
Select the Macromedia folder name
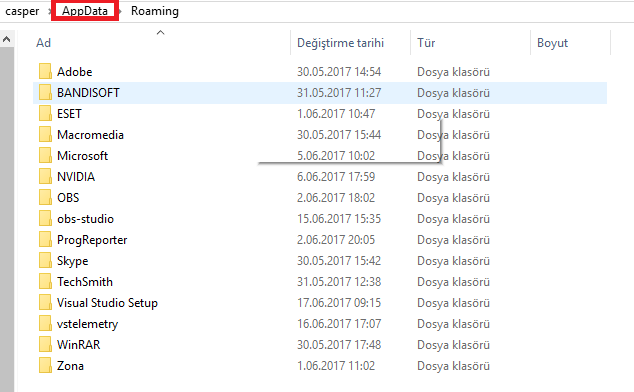(x=90, y=135)
